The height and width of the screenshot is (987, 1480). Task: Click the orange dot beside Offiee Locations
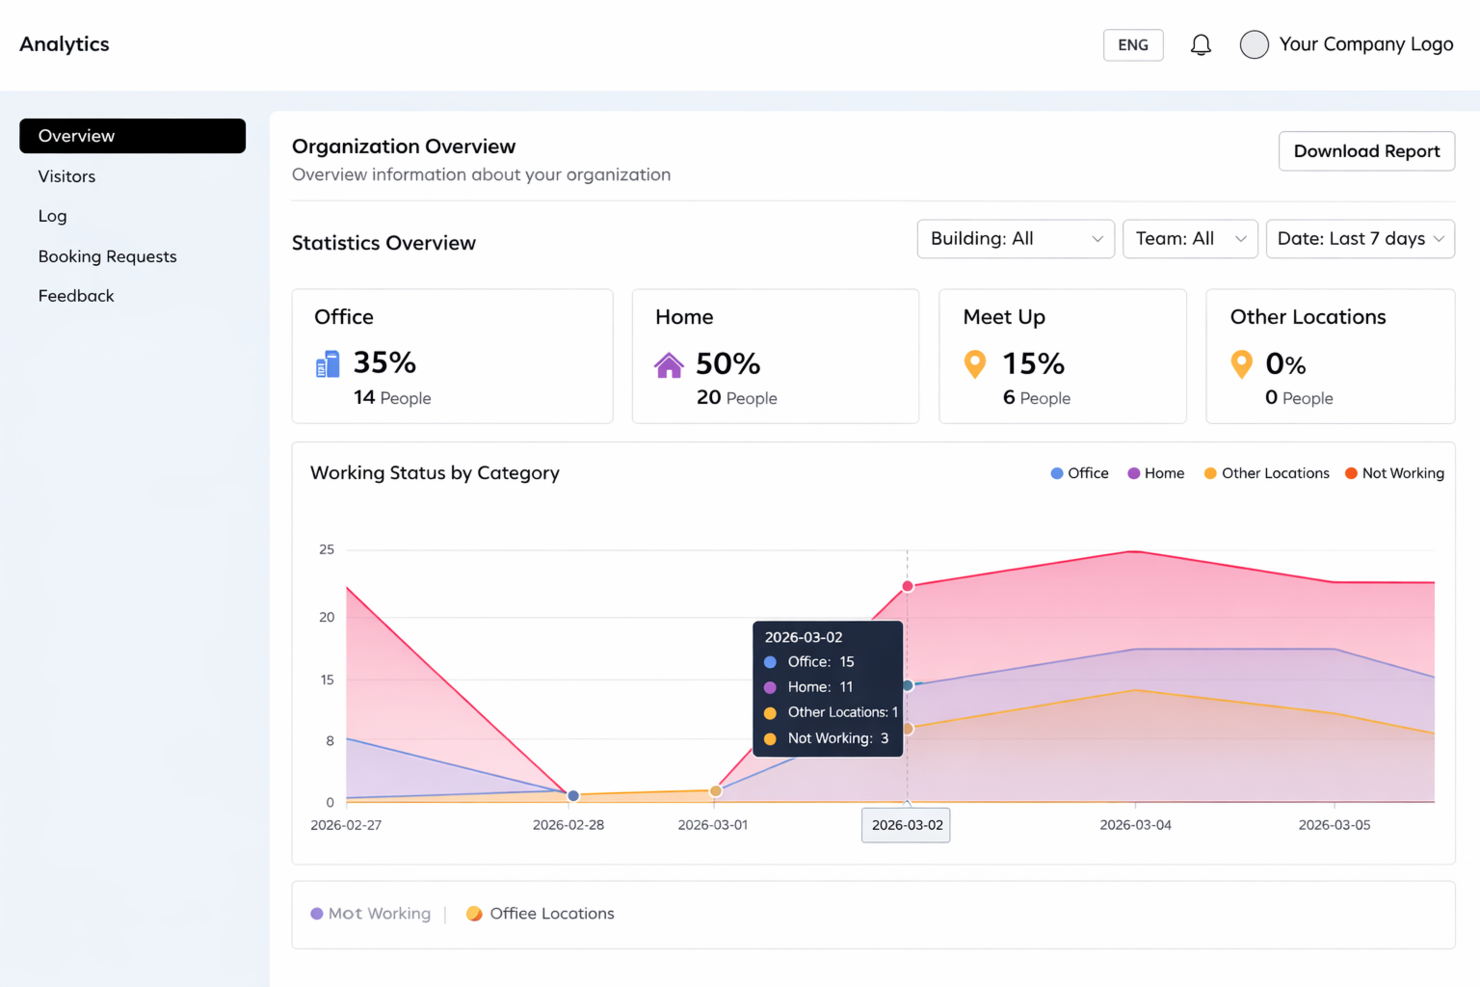473,913
